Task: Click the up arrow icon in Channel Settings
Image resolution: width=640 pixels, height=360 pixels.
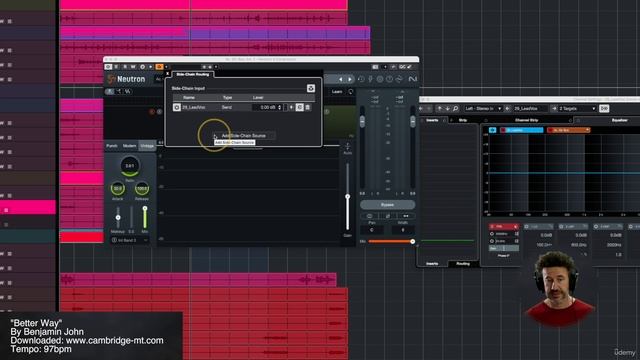Action: click(x=439, y=109)
